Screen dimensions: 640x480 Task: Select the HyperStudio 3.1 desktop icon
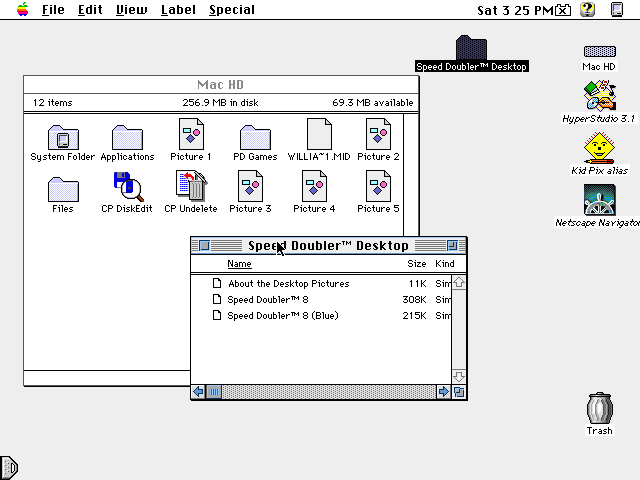tap(600, 96)
